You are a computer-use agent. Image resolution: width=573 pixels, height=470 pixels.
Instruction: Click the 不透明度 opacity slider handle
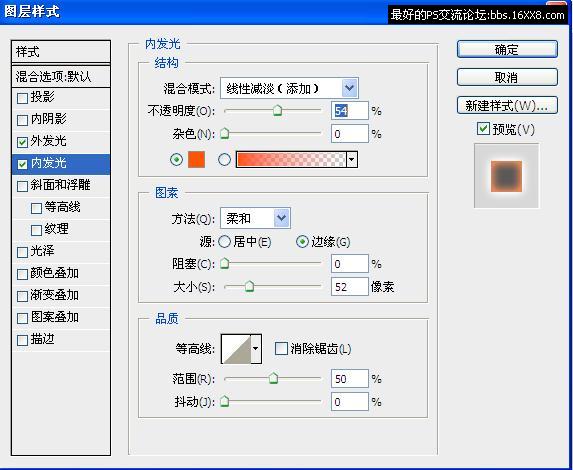[x=278, y=110]
